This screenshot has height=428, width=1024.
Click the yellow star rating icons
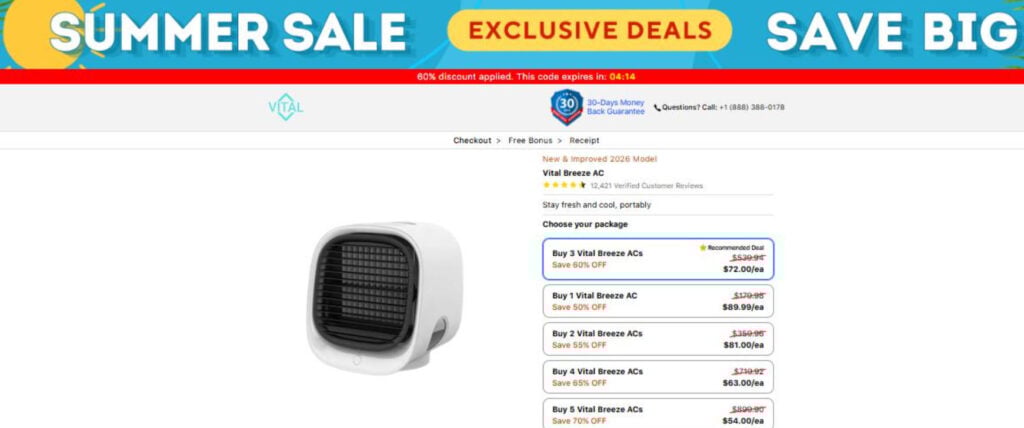coord(564,186)
